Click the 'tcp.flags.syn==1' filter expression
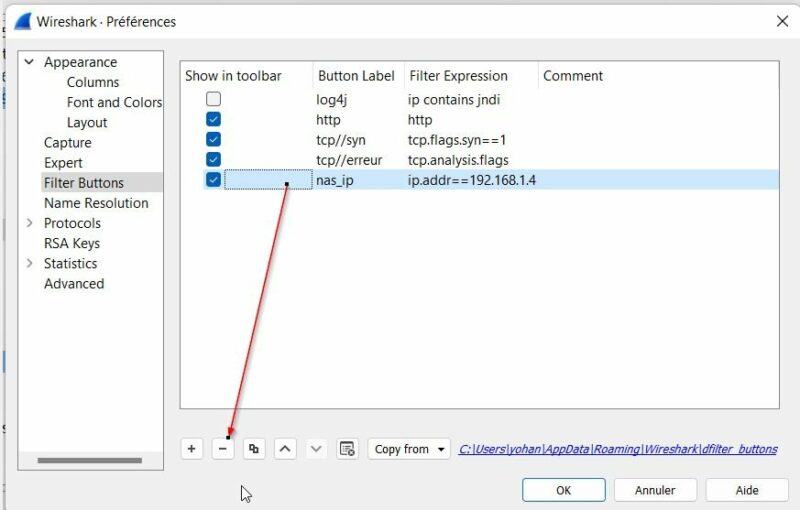 click(x=457, y=140)
